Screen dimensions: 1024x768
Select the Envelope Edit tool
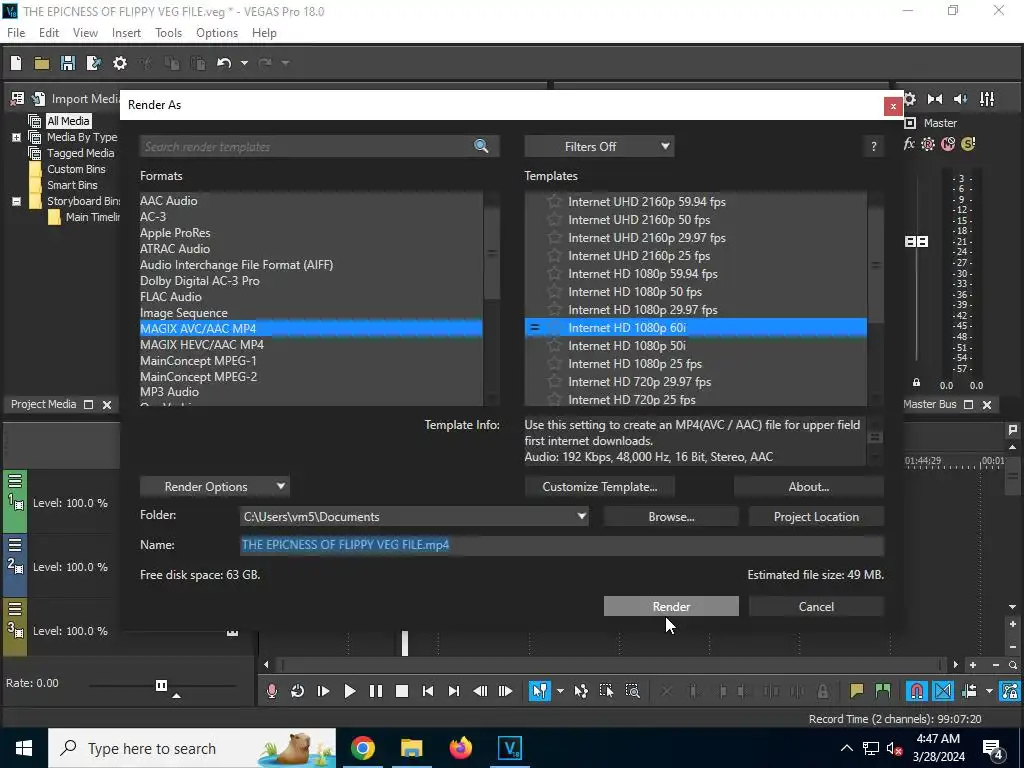(x=581, y=691)
